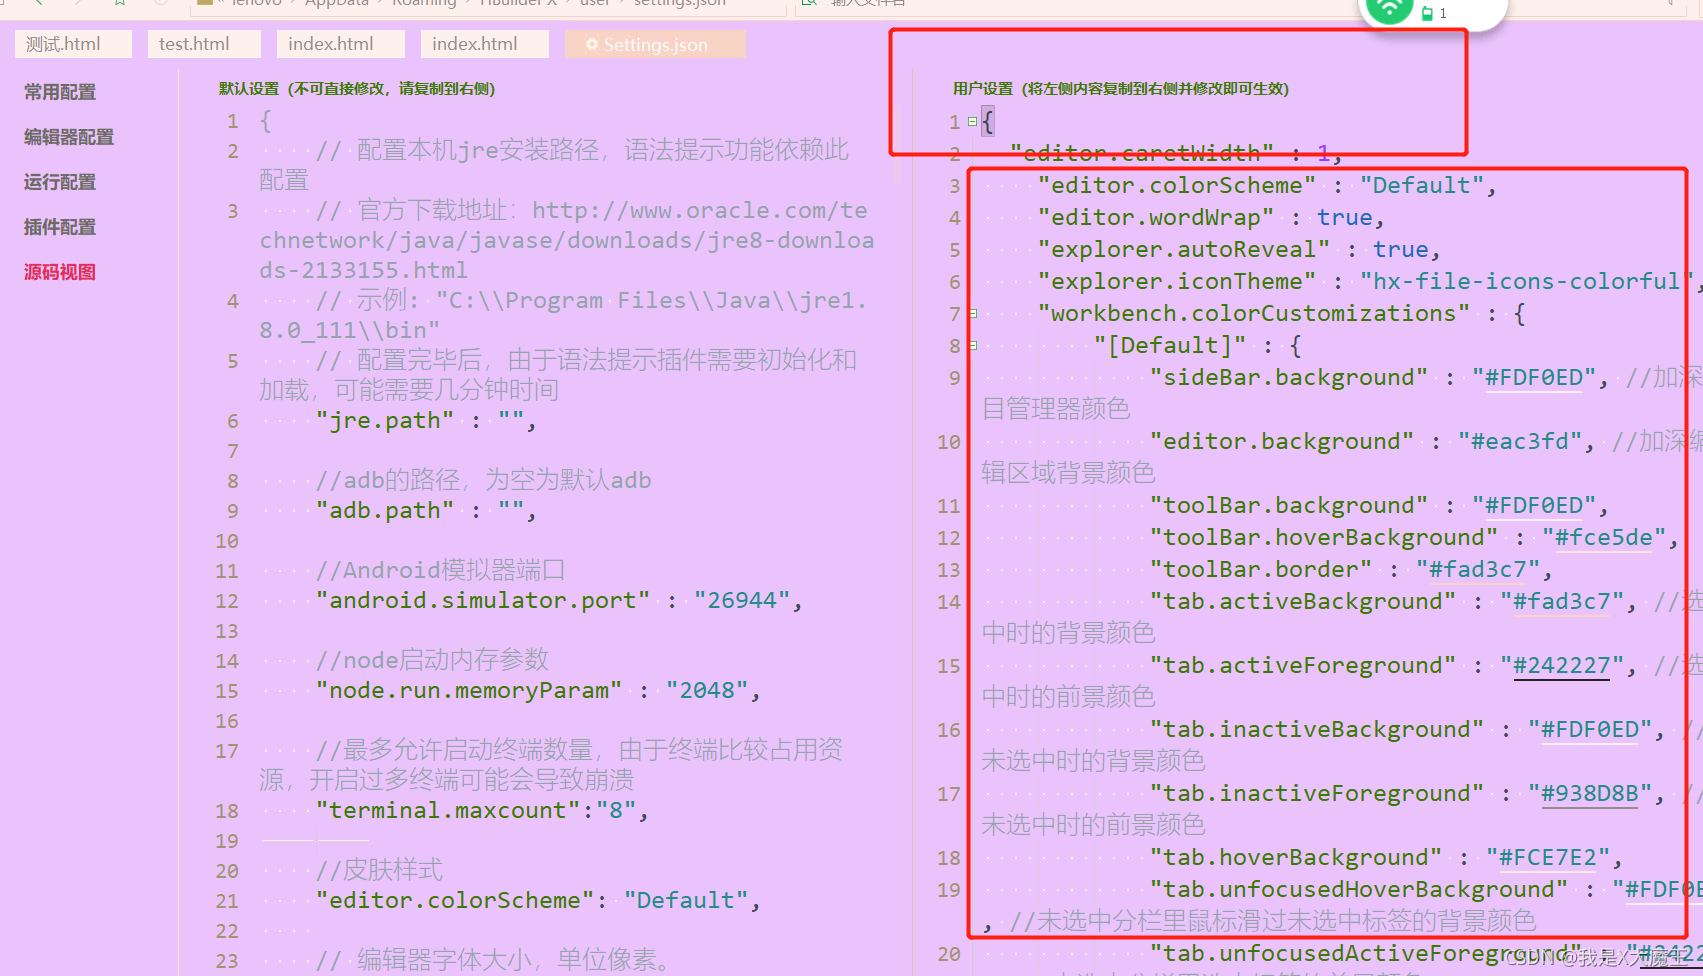
Task: Click "toolBar.background" key
Action: click(x=1289, y=506)
